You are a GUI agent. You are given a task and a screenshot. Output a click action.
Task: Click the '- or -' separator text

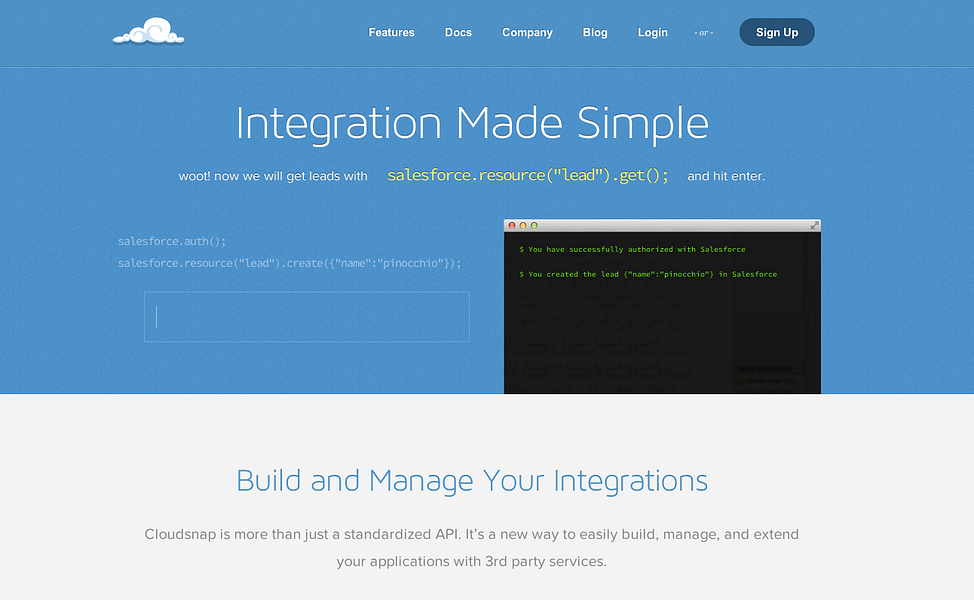pyautogui.click(x=704, y=33)
